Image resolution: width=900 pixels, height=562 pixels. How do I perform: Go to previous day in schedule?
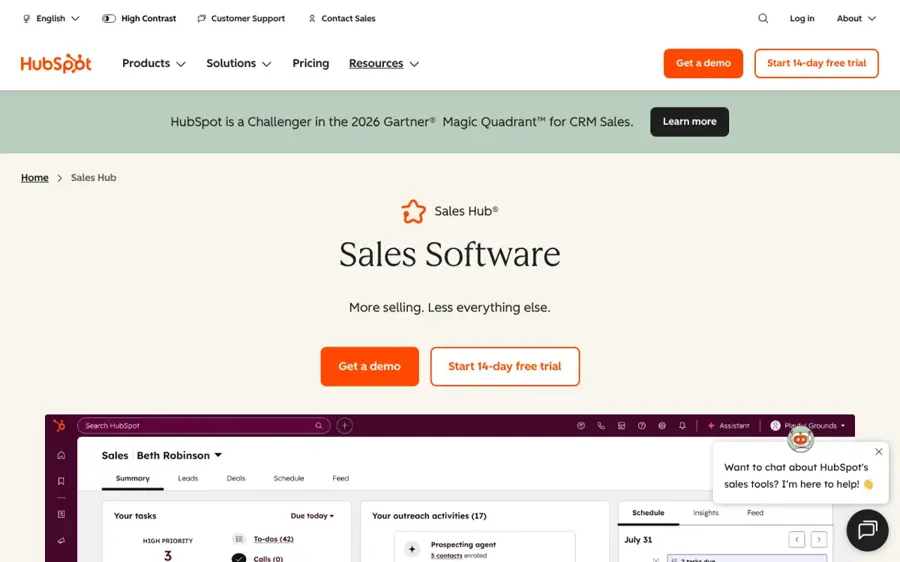coord(797,540)
